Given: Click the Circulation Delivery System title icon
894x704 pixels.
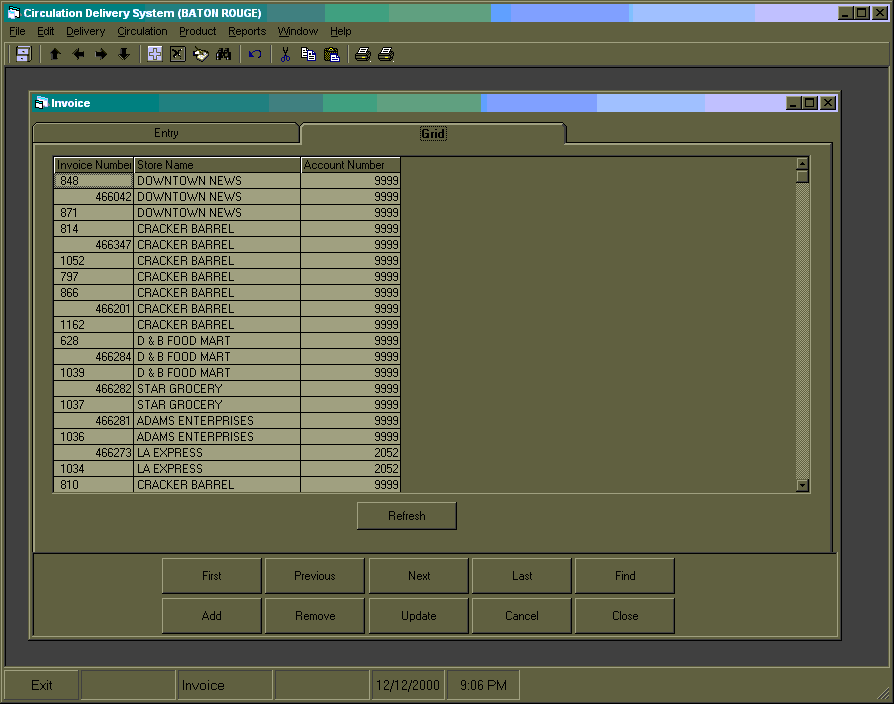Looking at the screenshot, I should (14, 13).
